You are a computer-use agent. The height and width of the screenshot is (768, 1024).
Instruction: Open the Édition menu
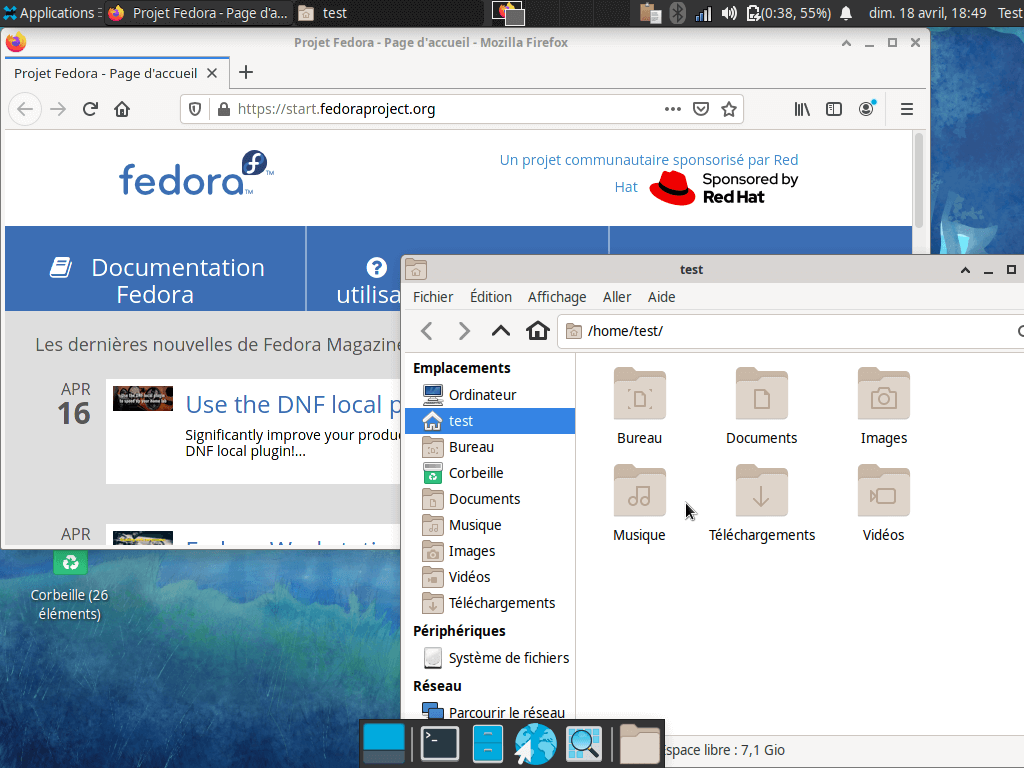point(490,297)
